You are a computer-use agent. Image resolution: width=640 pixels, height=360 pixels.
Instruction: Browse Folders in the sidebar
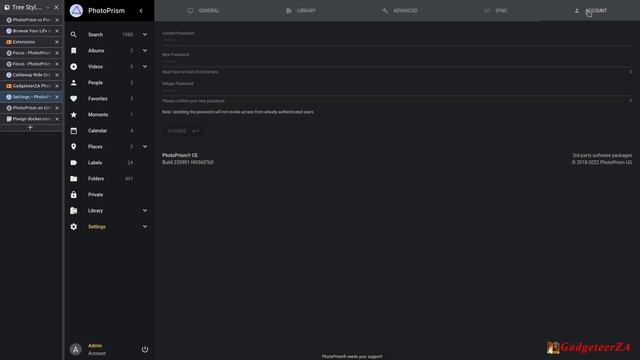pyautogui.click(x=96, y=178)
